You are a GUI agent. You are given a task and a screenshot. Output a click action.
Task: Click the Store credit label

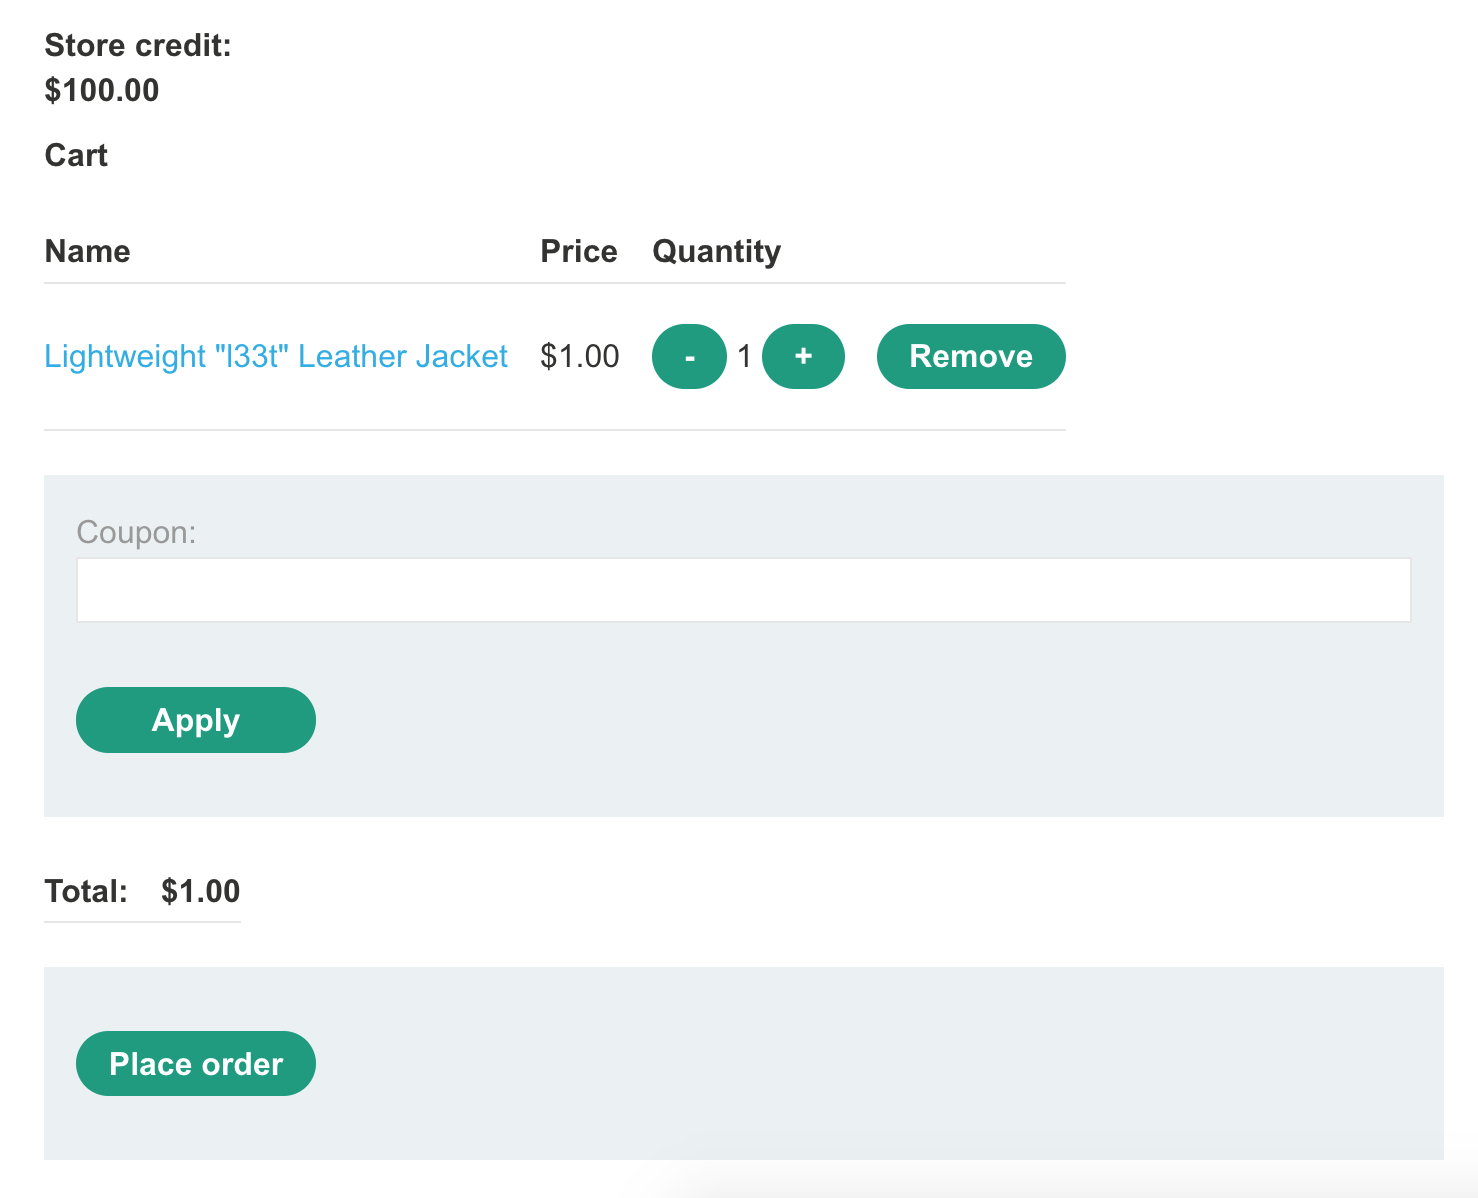point(138,46)
